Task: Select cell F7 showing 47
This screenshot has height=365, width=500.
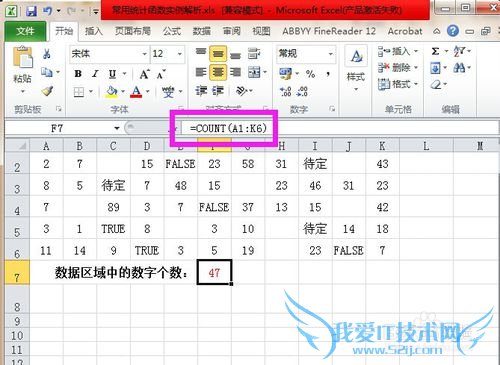Action: [x=214, y=273]
